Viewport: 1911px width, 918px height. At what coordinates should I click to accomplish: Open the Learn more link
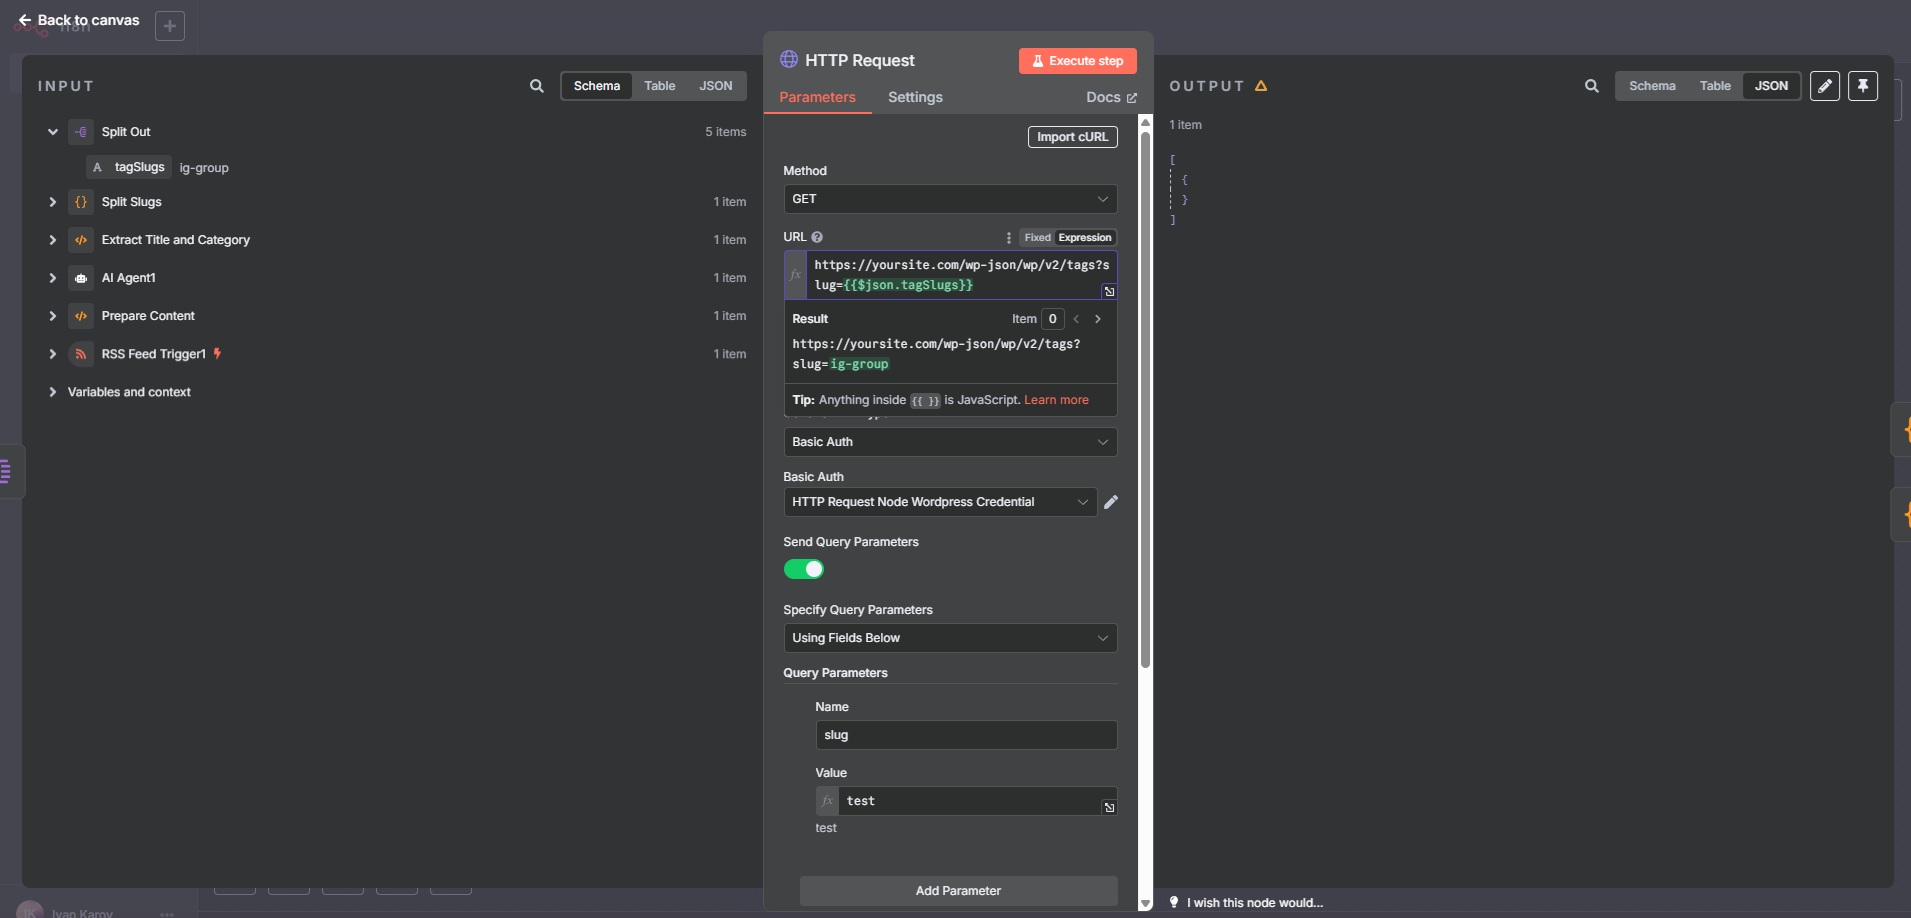click(x=1056, y=400)
